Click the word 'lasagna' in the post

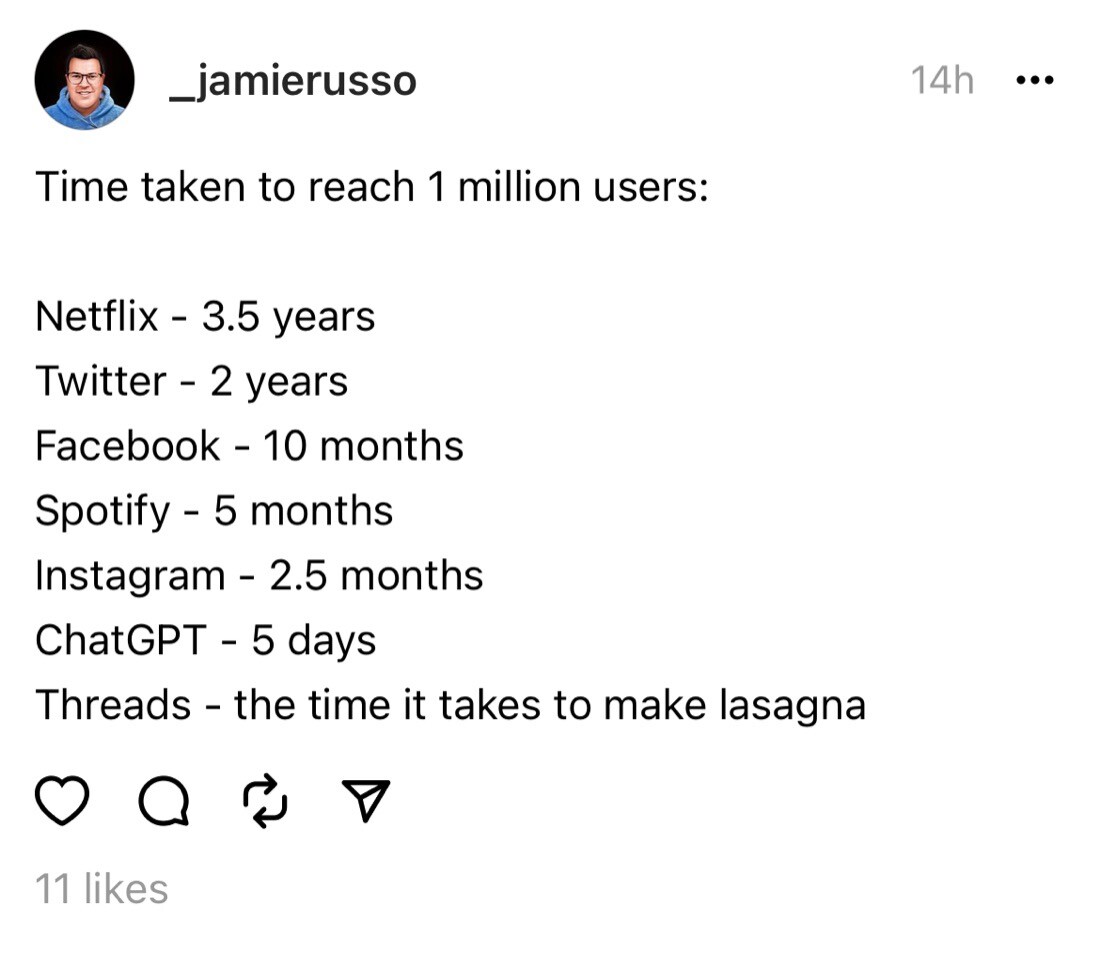pos(793,707)
